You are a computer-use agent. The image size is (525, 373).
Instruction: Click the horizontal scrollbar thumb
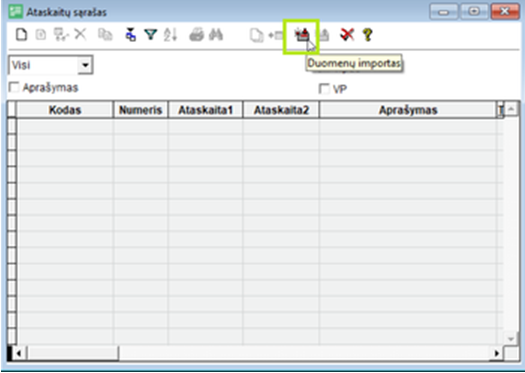(x=72, y=353)
